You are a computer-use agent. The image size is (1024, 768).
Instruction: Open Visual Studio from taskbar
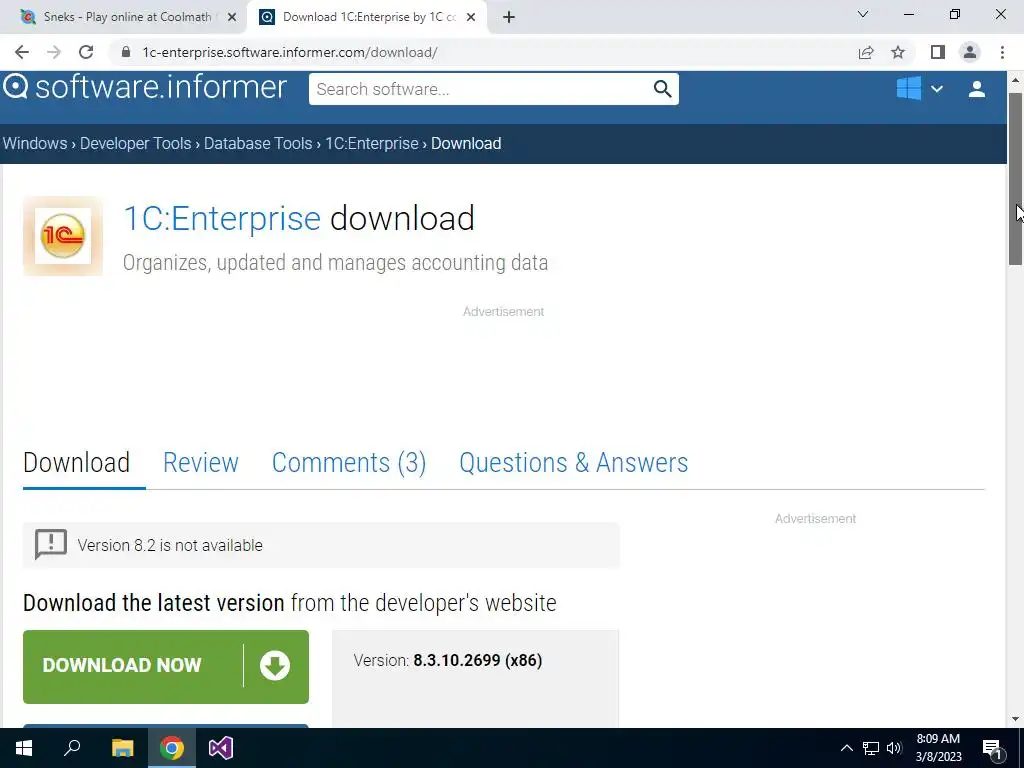click(221, 748)
